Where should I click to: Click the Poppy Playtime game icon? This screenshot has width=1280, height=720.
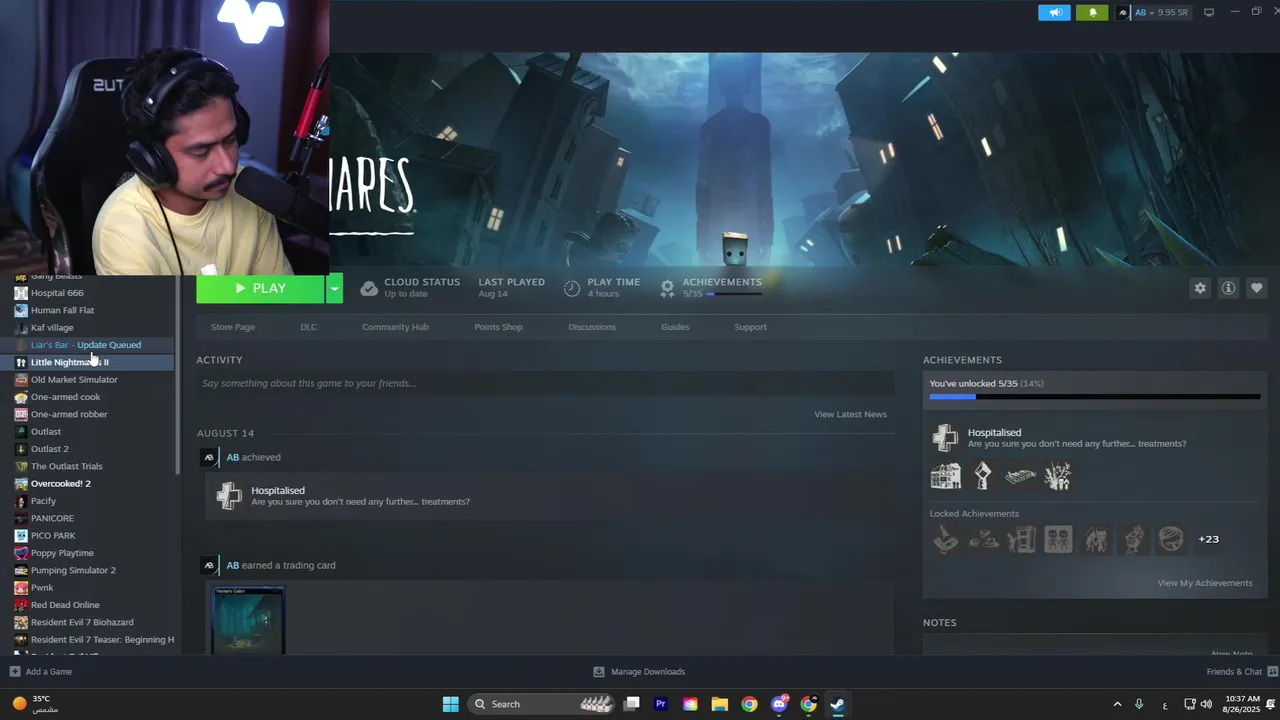pyautogui.click(x=21, y=553)
